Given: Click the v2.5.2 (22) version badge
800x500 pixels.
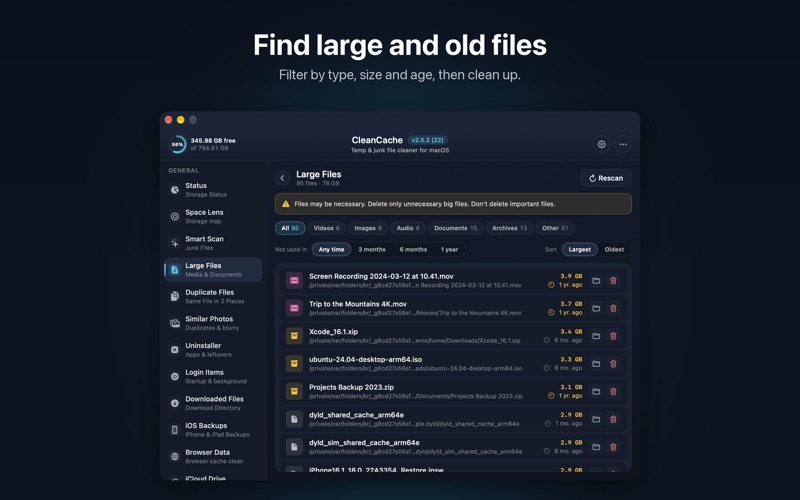Looking at the screenshot, I should [428, 140].
